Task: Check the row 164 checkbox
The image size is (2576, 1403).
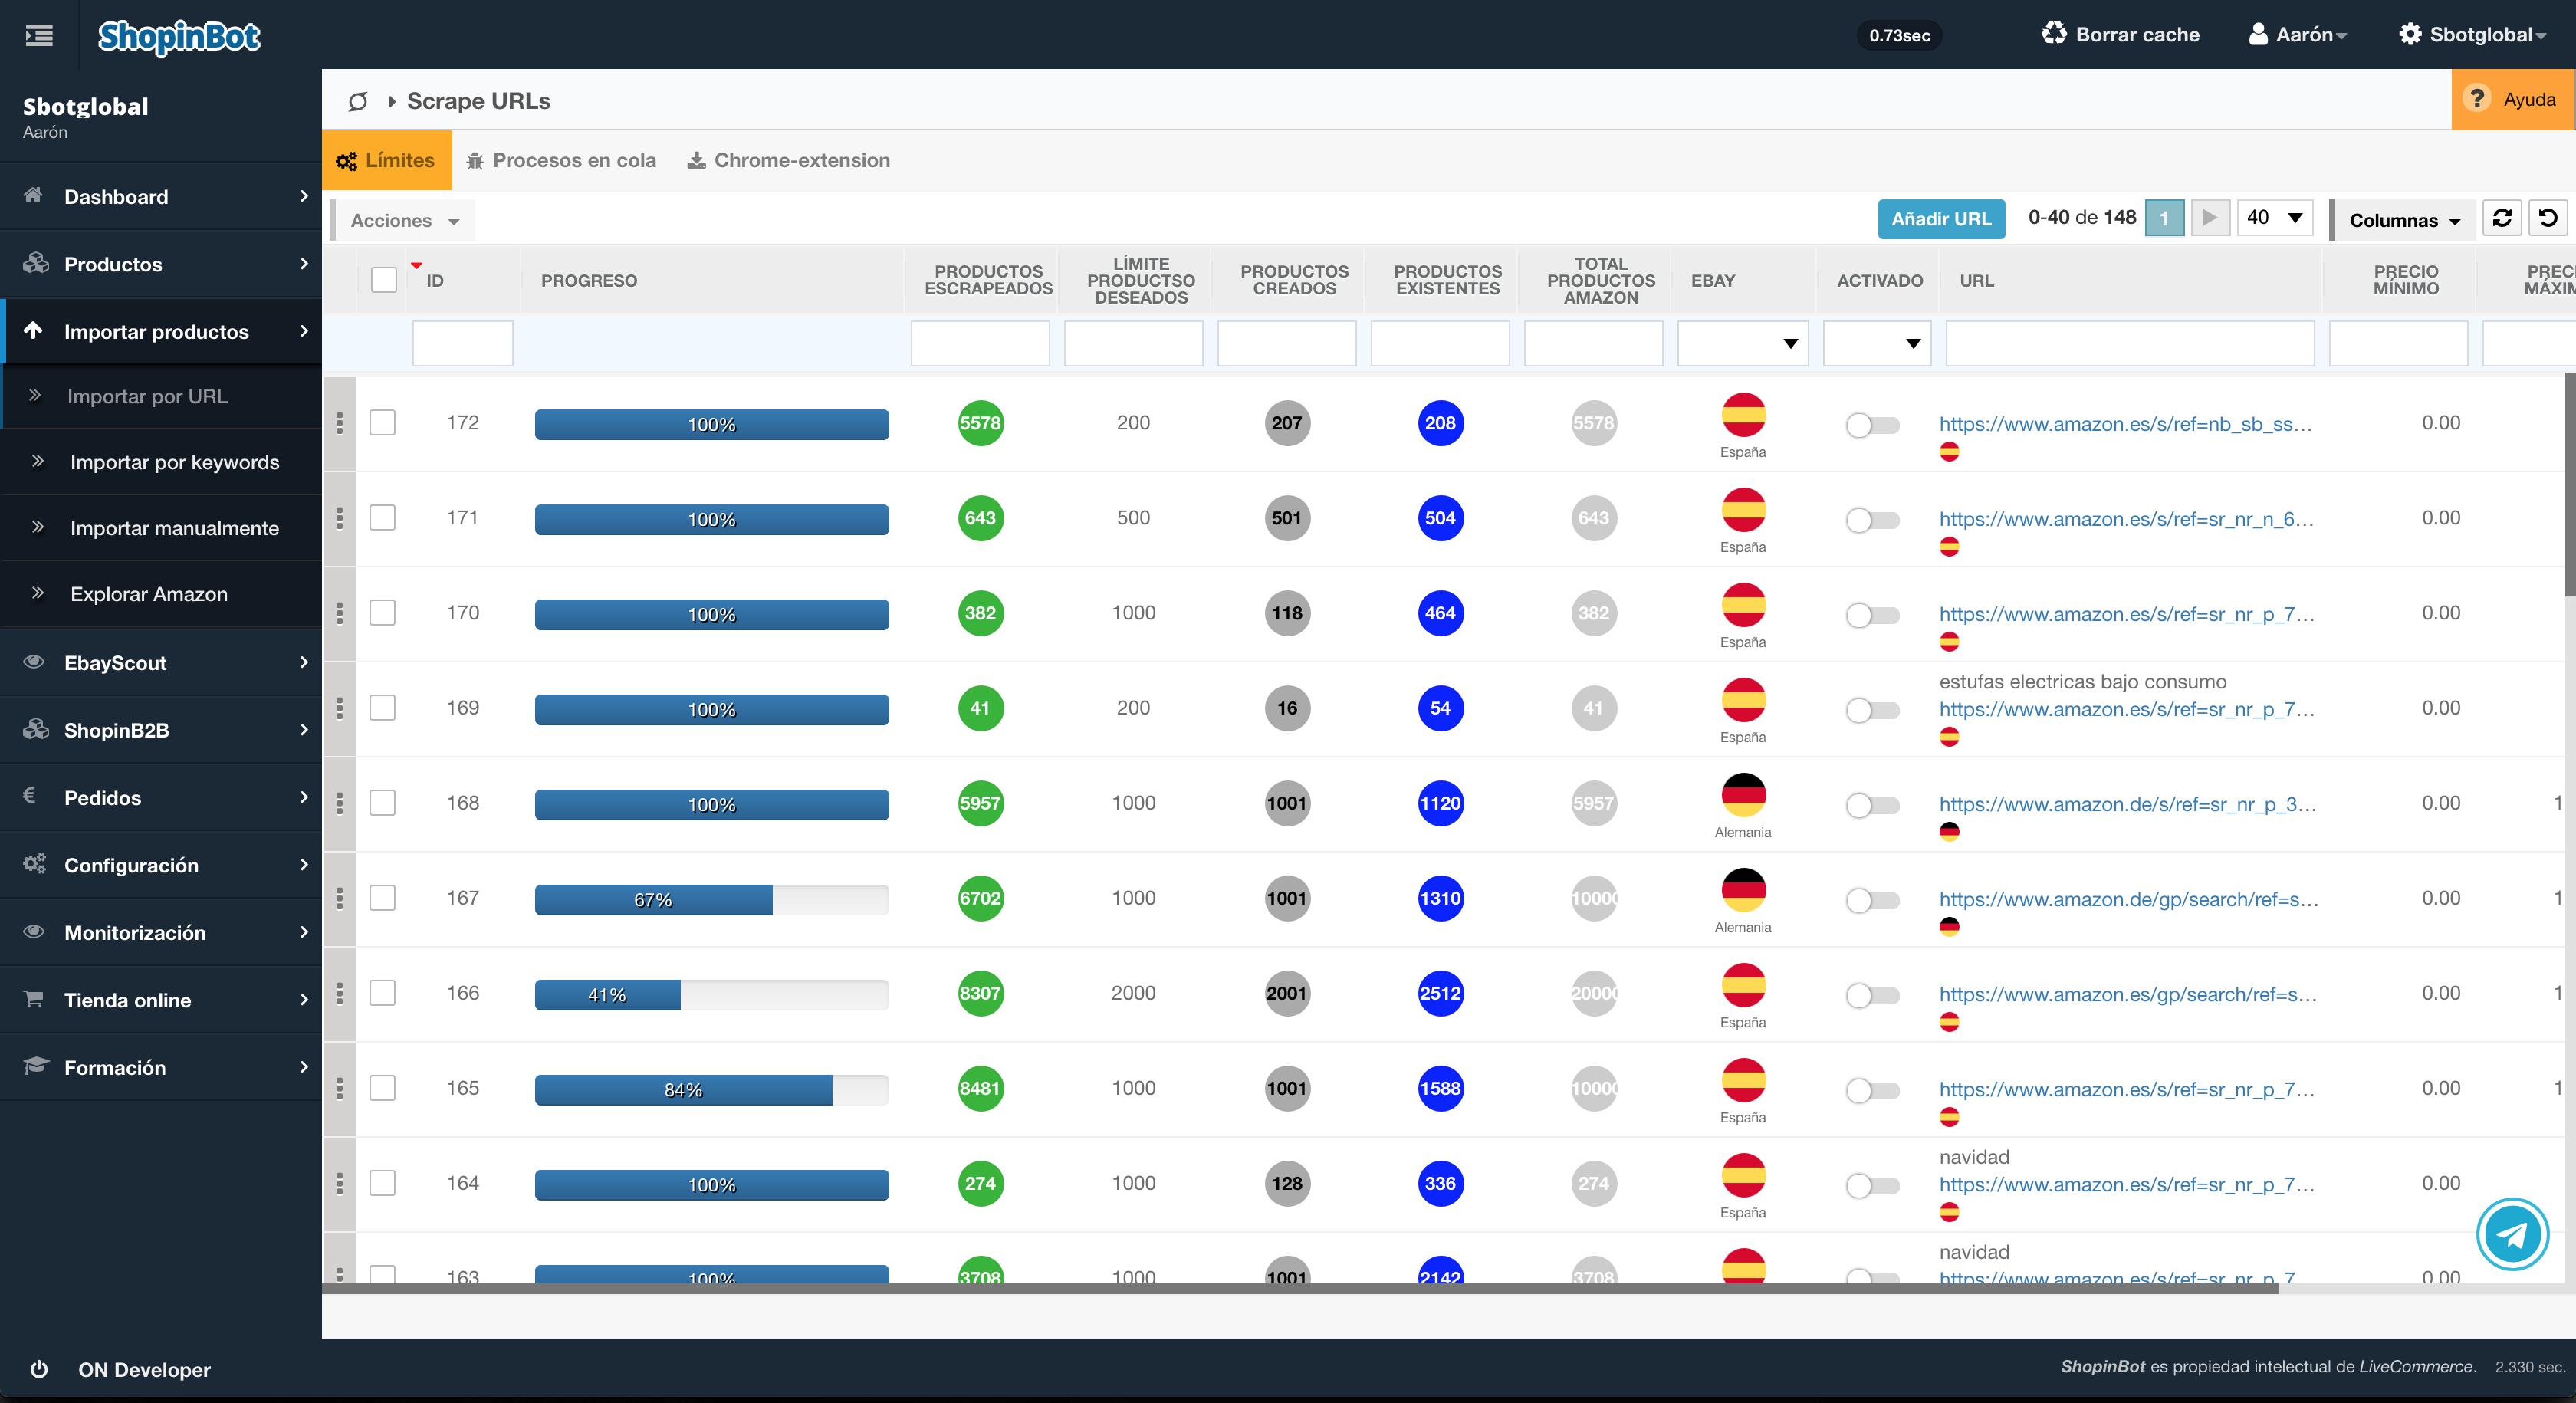Action: 383,1182
